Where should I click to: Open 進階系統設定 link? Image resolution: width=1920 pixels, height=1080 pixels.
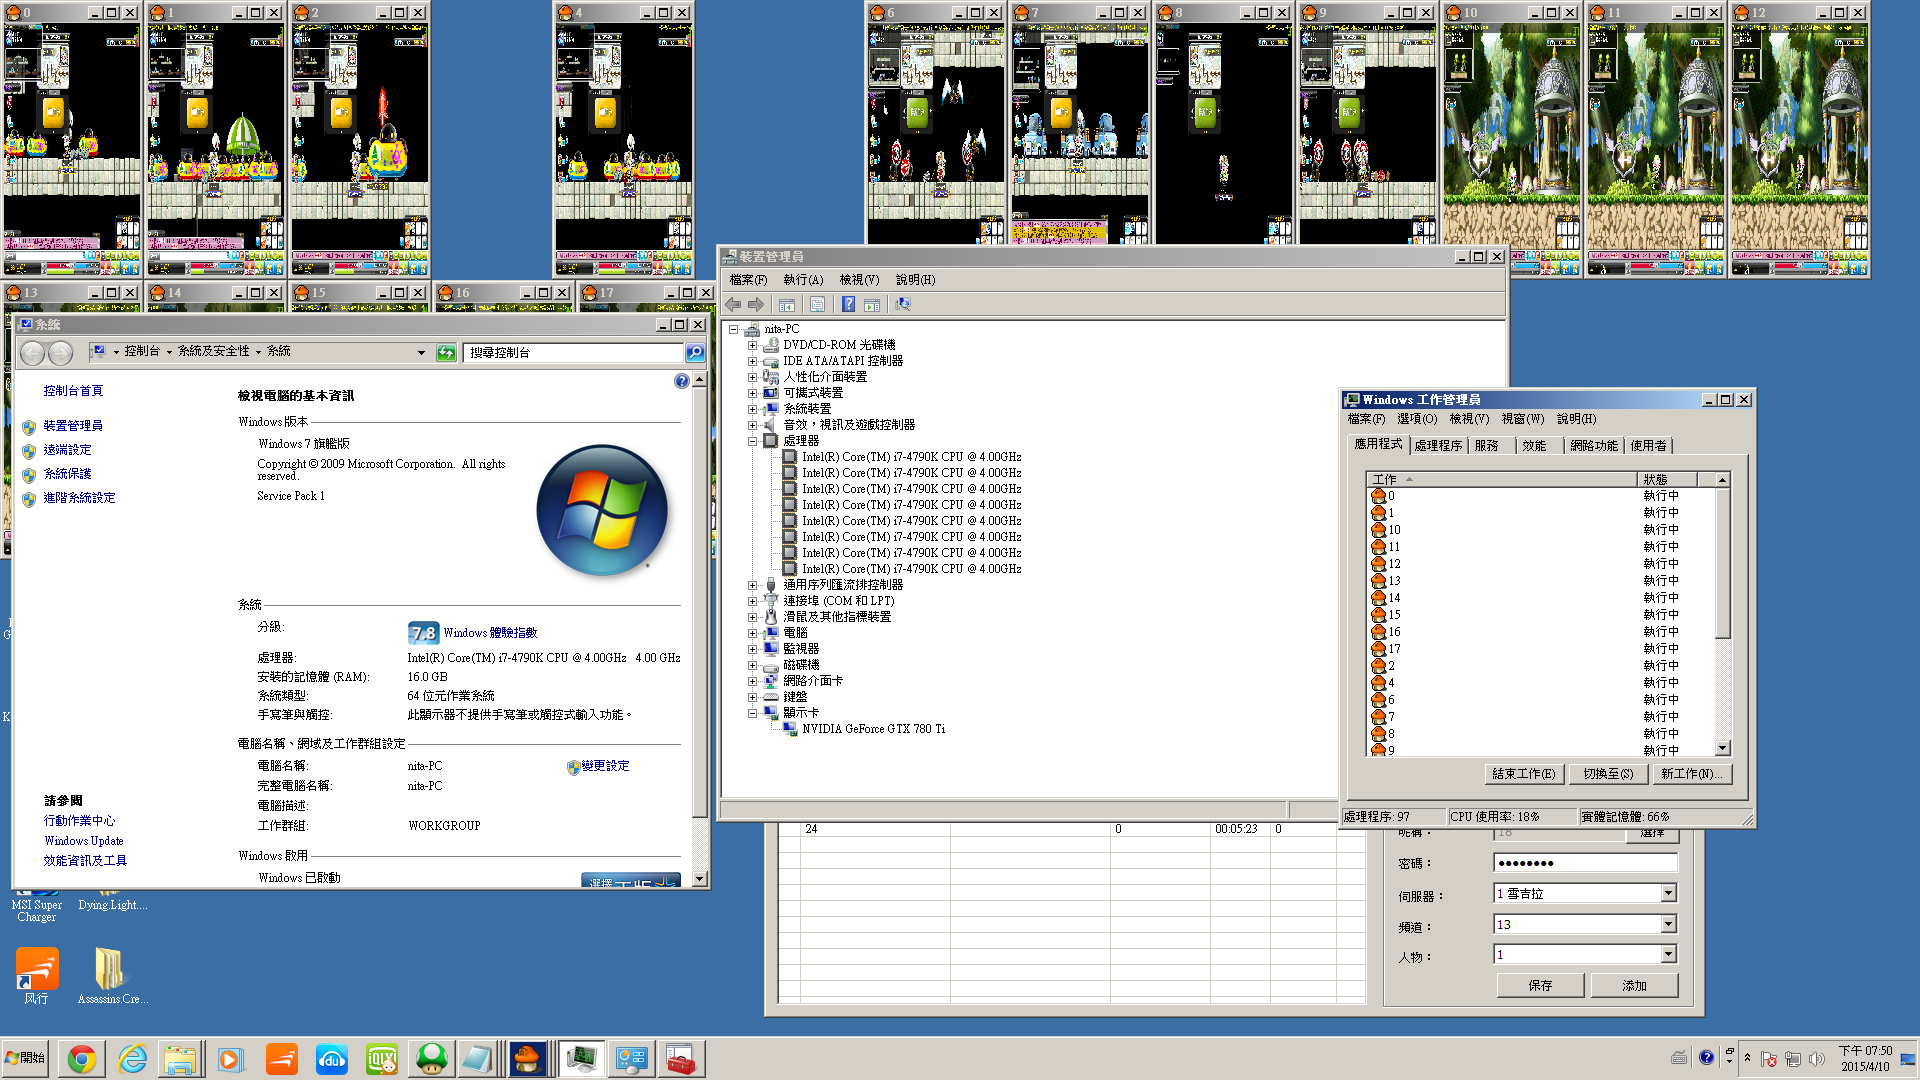[x=79, y=498]
